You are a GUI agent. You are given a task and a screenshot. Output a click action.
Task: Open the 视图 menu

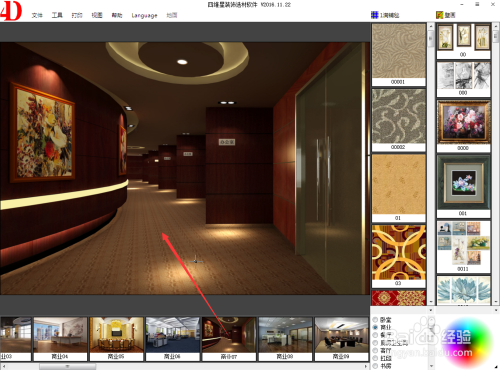(97, 15)
